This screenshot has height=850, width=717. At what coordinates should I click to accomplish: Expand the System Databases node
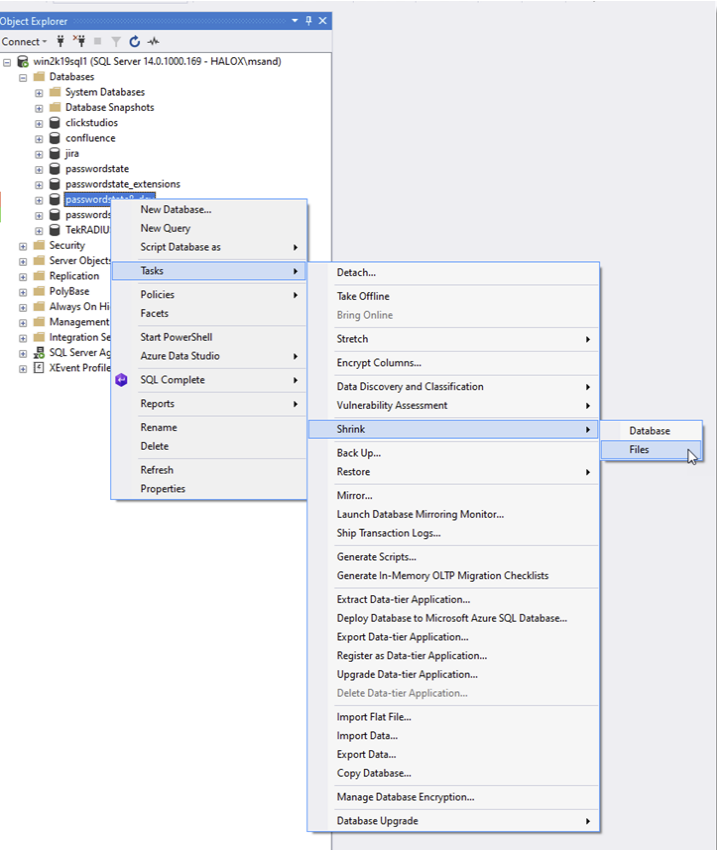(39, 93)
